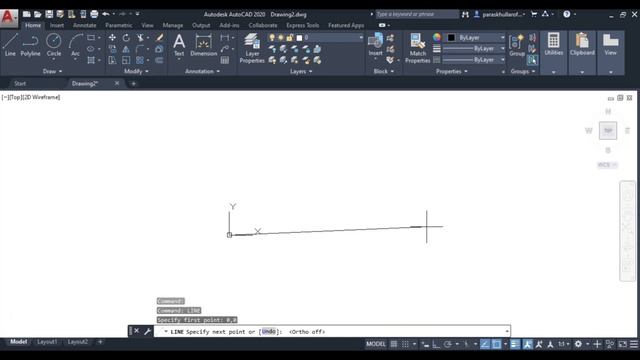640x360 pixels.
Task: Switch to the Start file tab
Action: coord(20,84)
